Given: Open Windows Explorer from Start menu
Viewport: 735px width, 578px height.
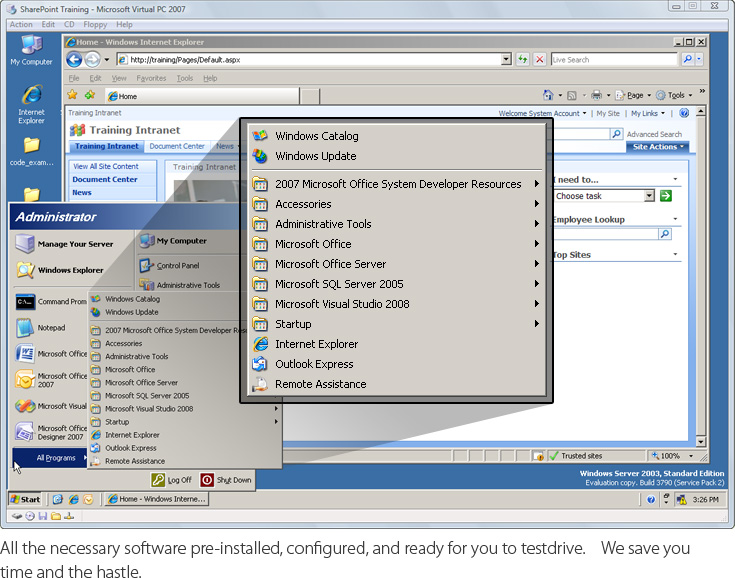Looking at the screenshot, I should [x=60, y=270].
